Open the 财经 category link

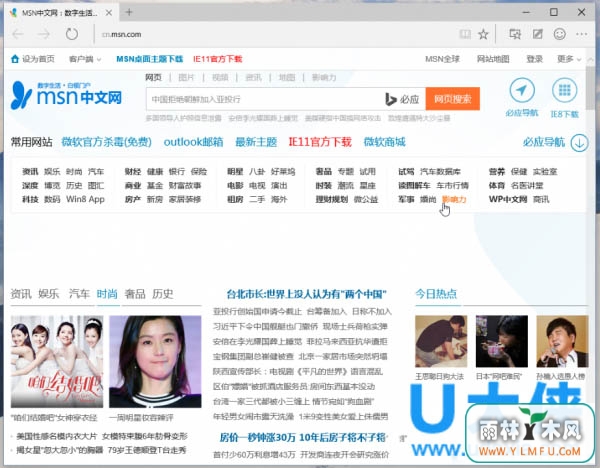(x=133, y=171)
